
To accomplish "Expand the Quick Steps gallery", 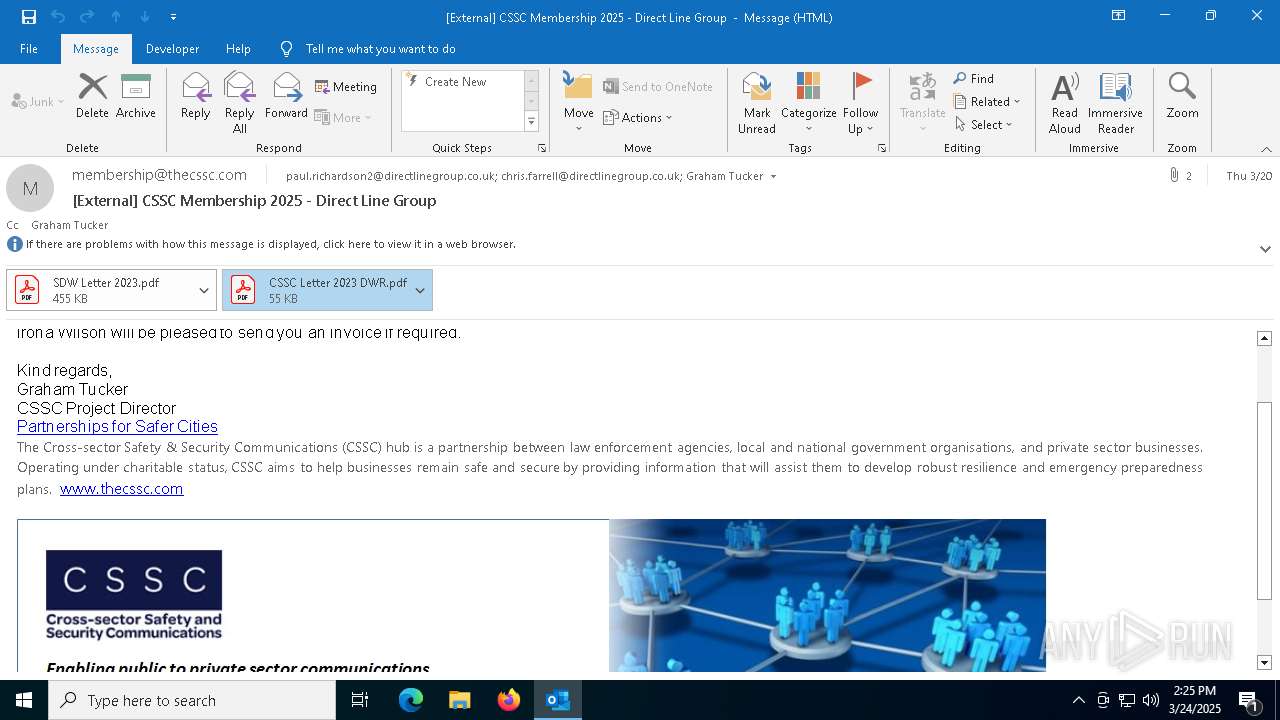I will pos(531,122).
